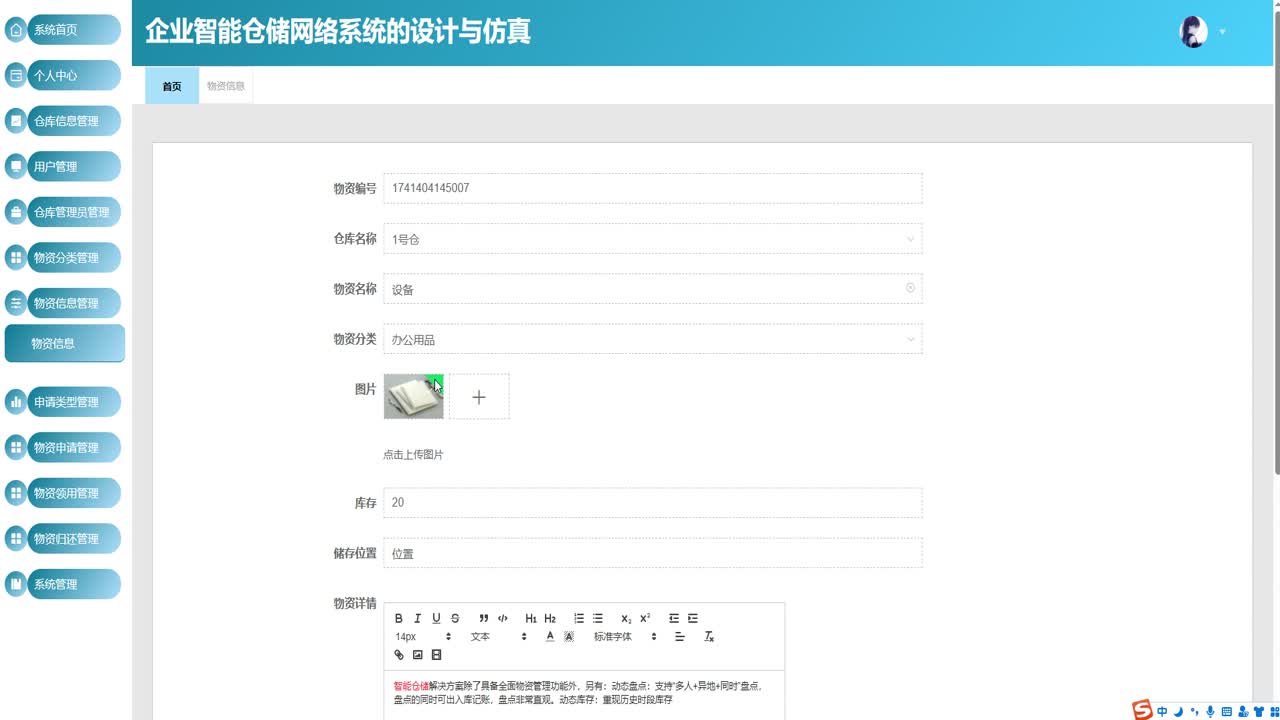Screen dimensions: 1280x720
Task: Increase indent in the editor
Action: pyautogui.click(x=693, y=618)
